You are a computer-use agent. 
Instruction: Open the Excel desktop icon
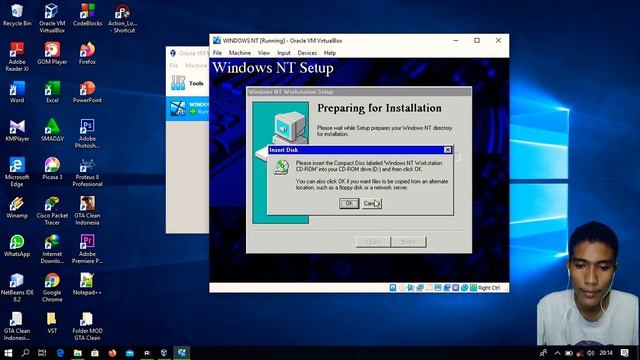click(52, 92)
